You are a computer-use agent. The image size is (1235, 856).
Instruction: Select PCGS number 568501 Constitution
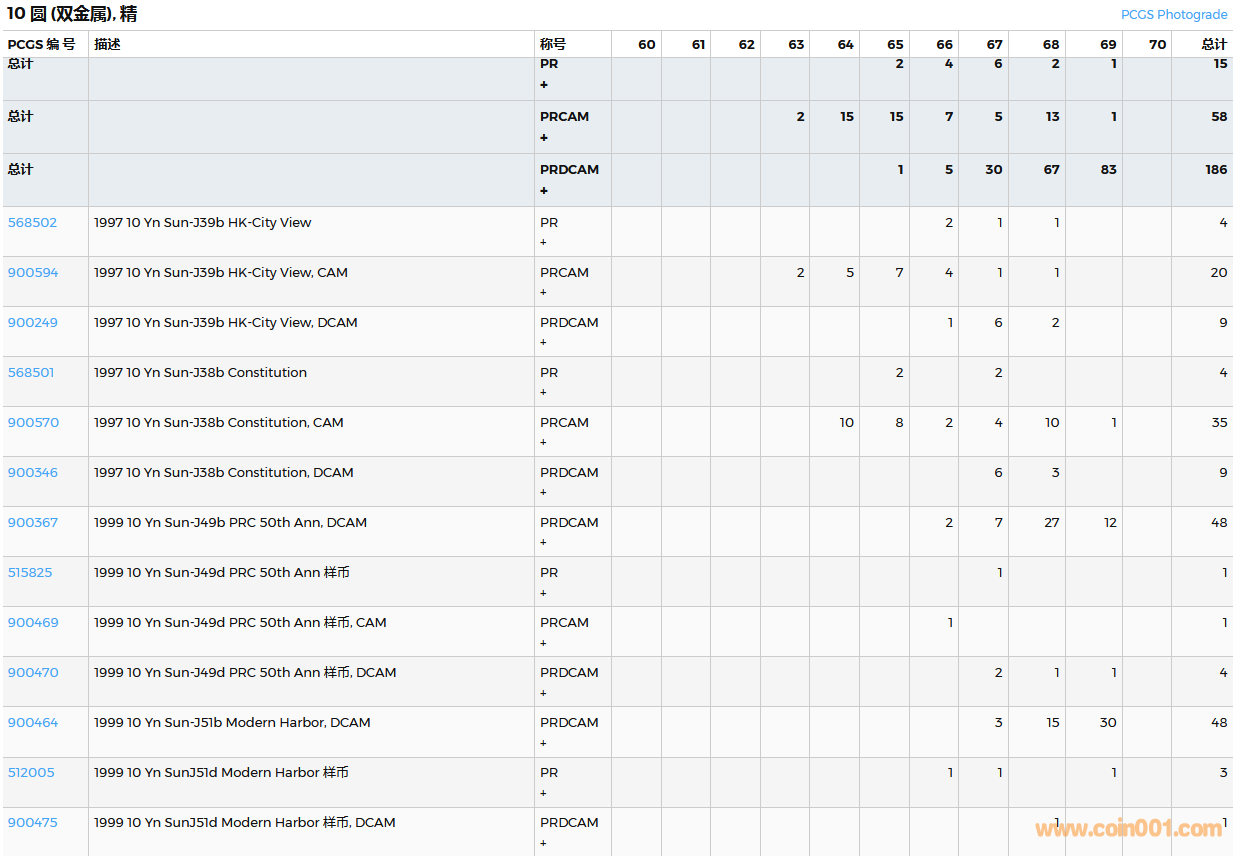point(31,373)
